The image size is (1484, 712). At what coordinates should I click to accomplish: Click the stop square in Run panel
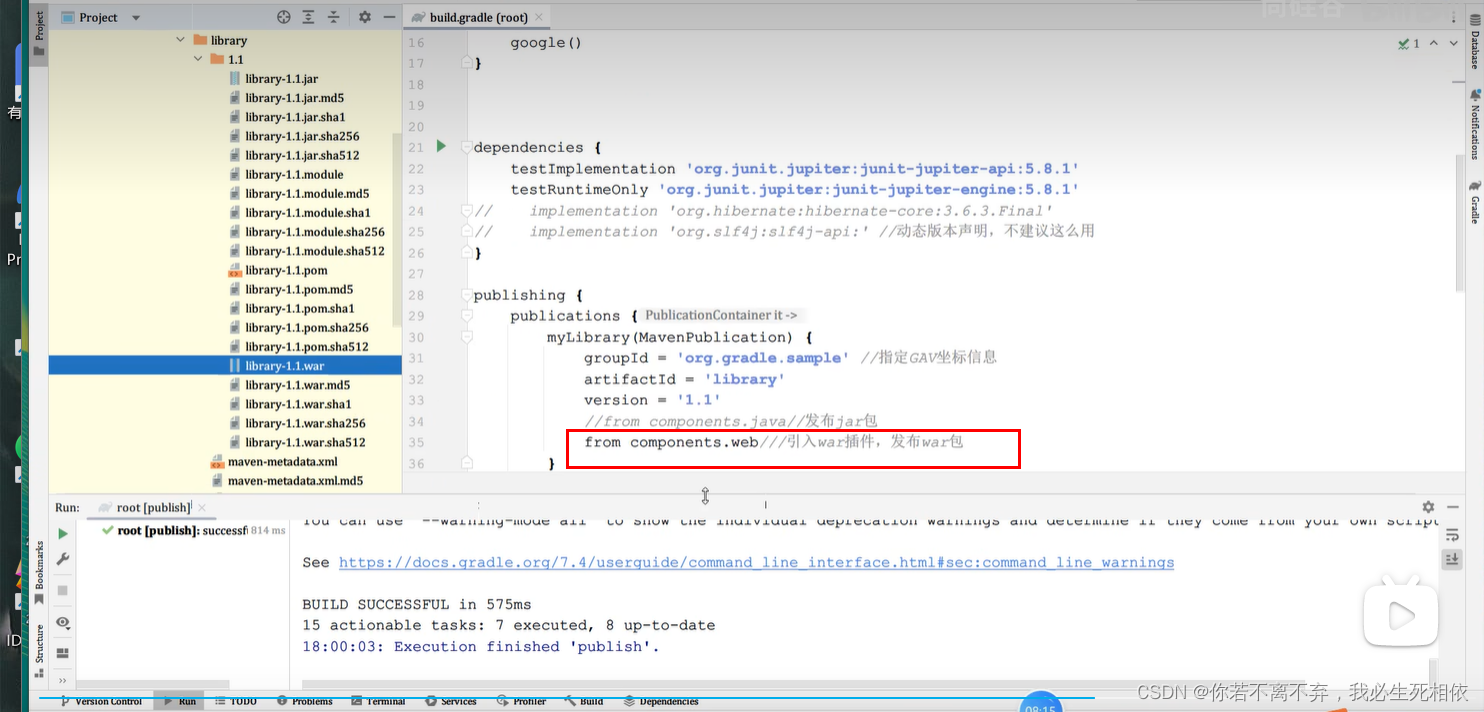coord(62,591)
